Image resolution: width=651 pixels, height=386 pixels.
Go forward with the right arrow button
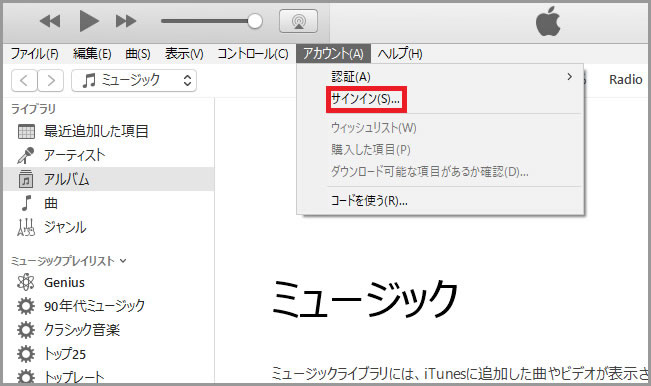tap(51, 80)
